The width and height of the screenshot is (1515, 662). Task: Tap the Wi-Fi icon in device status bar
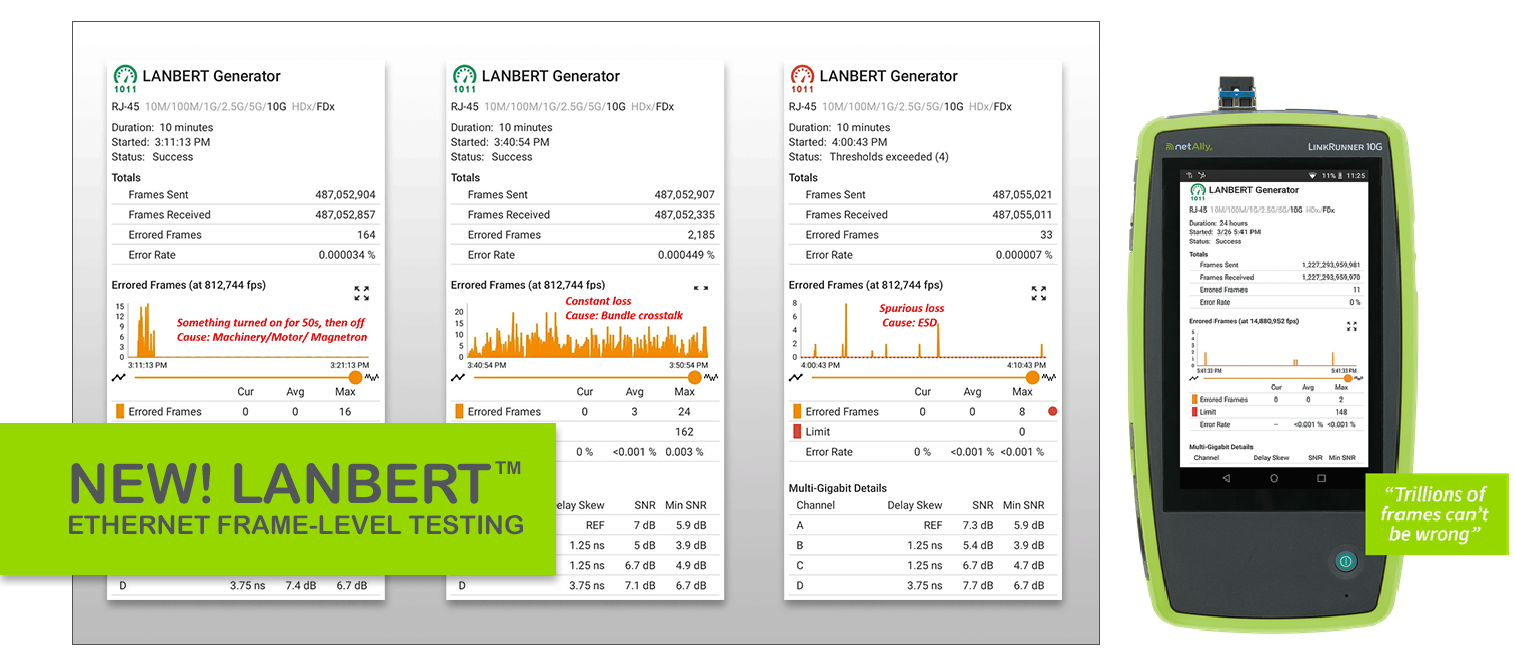(1312, 176)
